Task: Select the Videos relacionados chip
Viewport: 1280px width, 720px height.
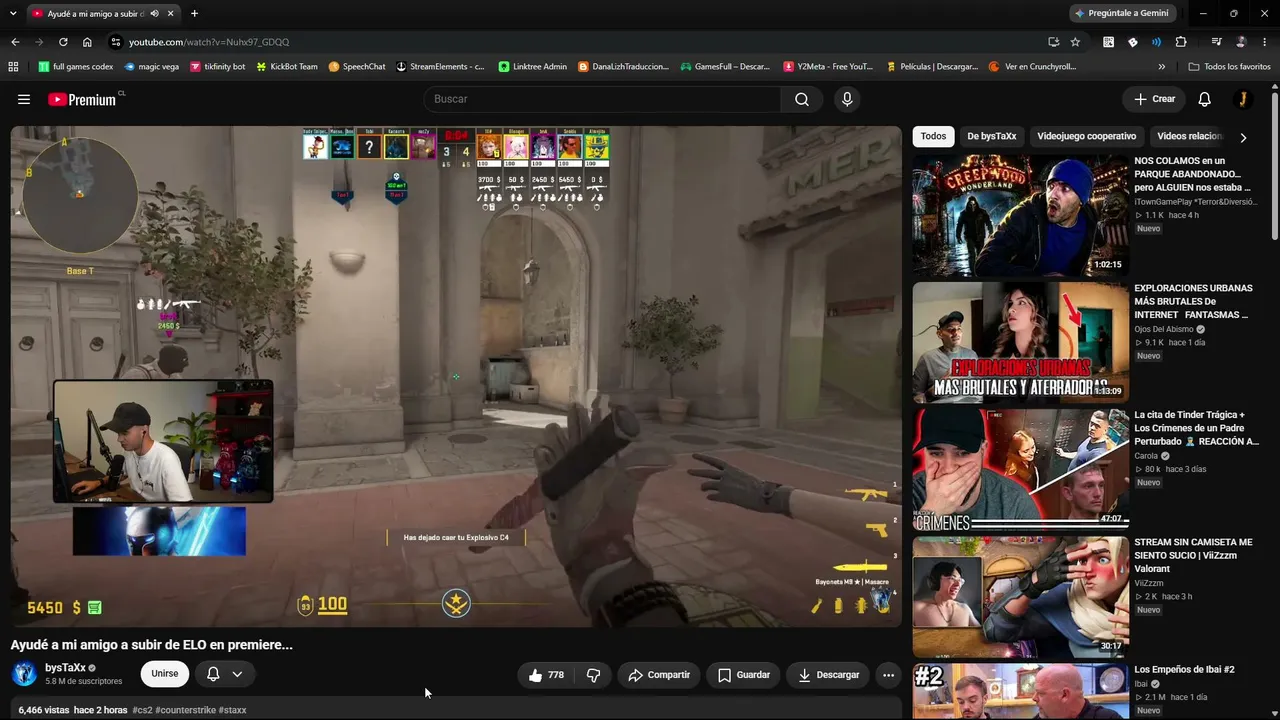Action: point(1190,137)
